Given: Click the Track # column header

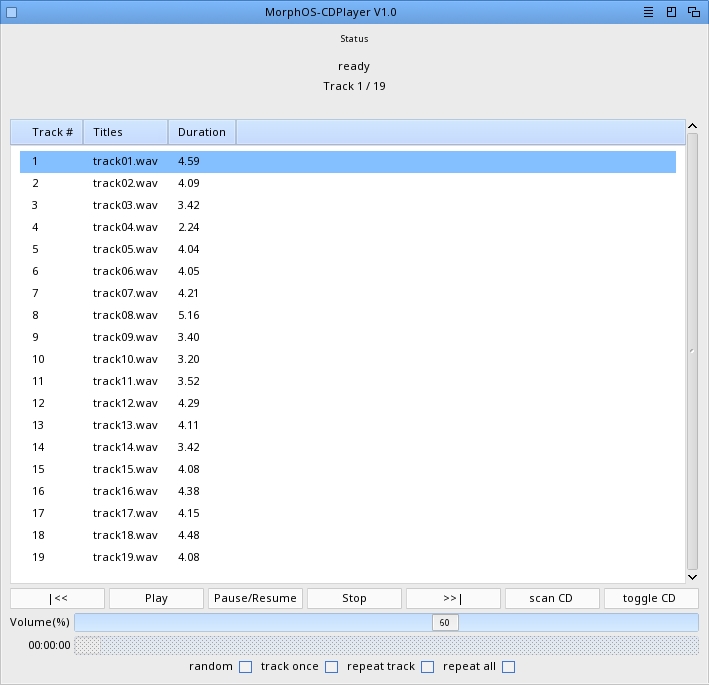Looking at the screenshot, I should tap(47, 132).
